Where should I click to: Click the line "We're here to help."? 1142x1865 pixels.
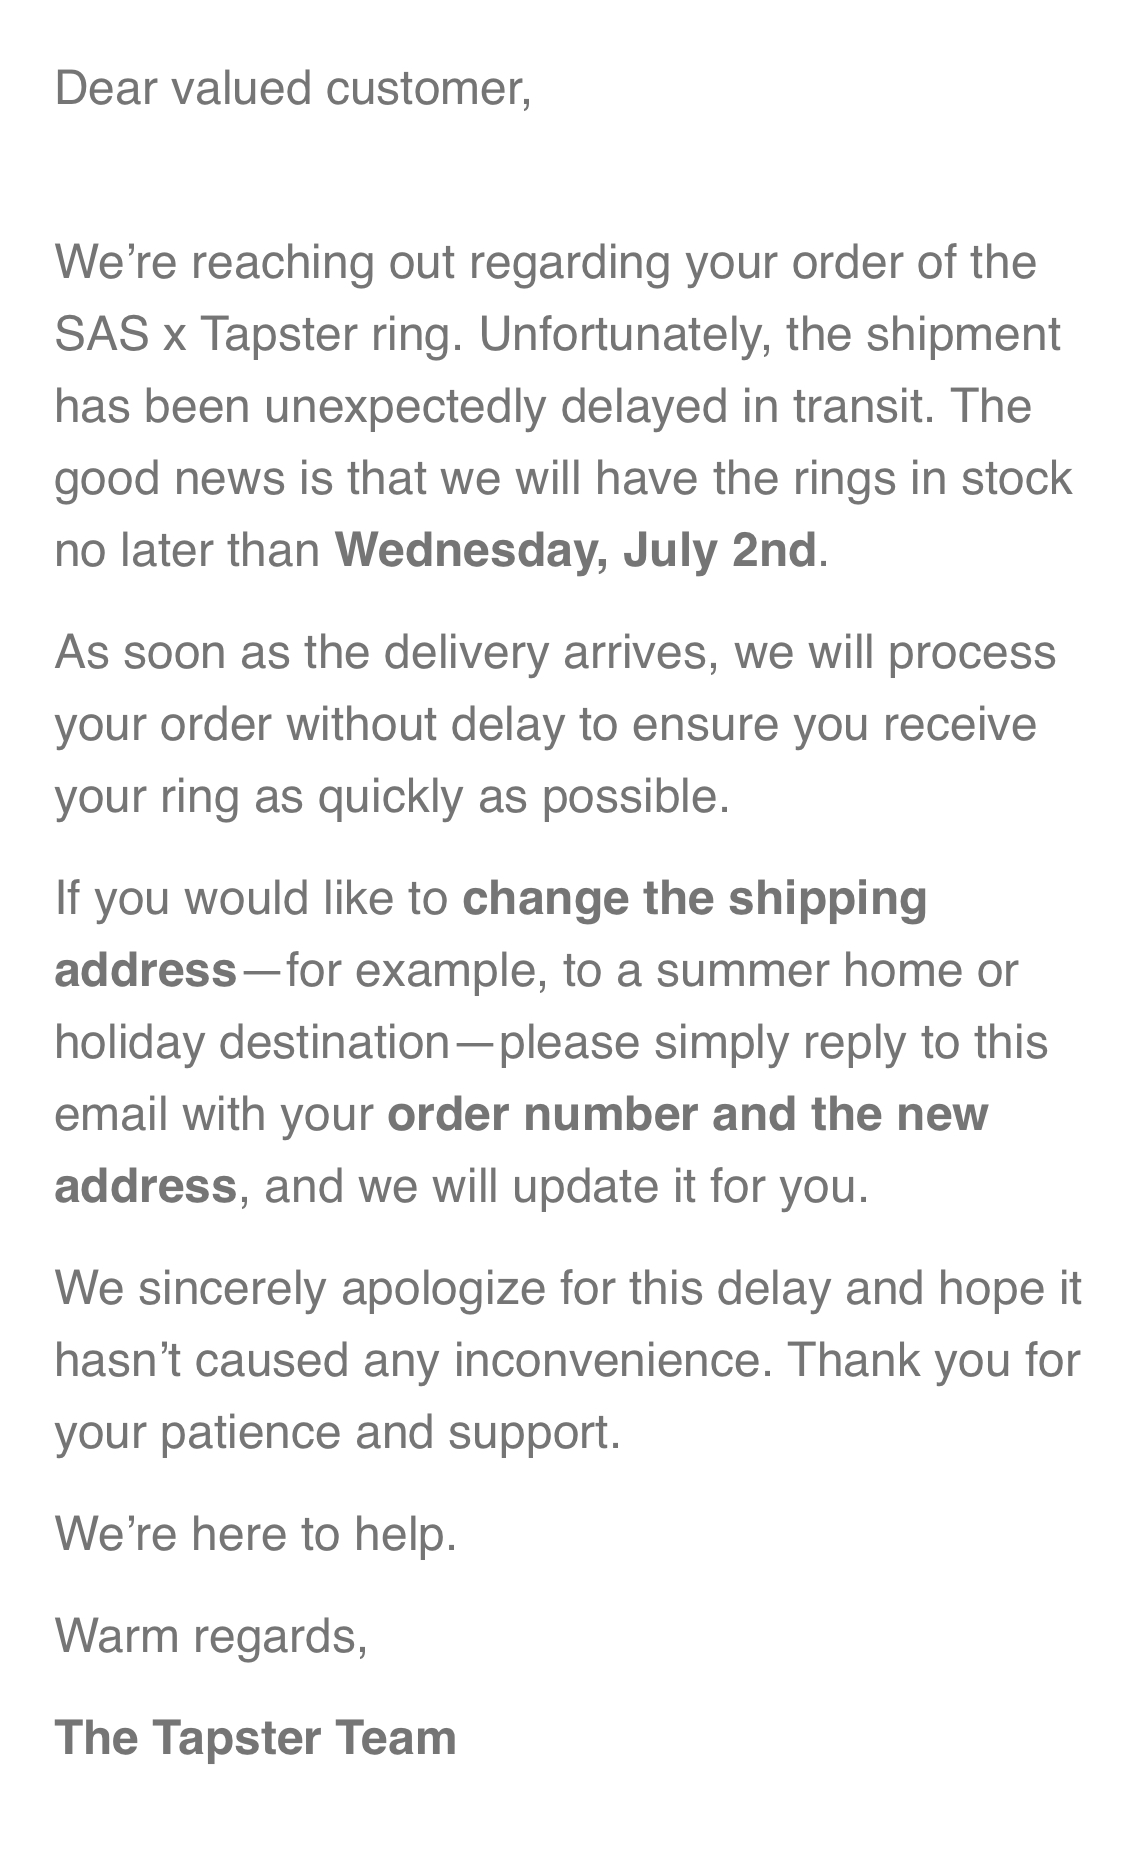click(x=255, y=1533)
